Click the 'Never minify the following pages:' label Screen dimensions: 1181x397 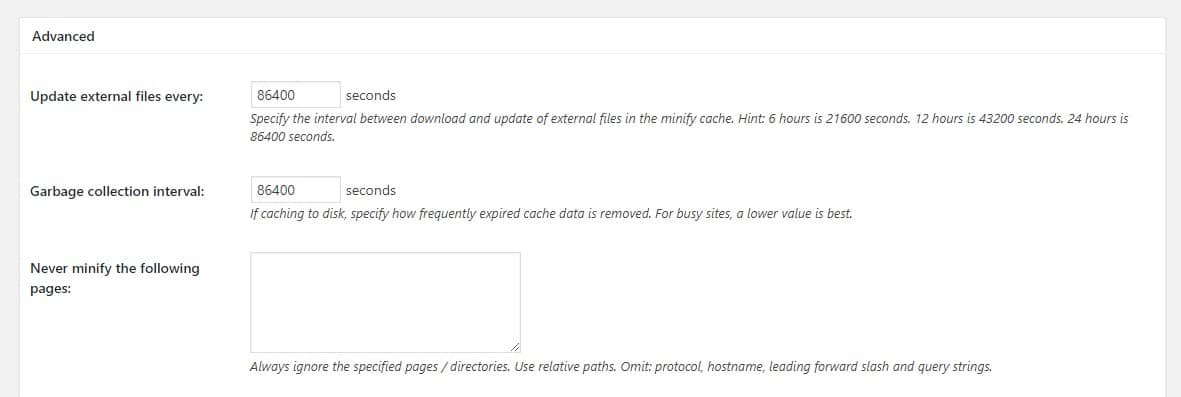pyautogui.click(x=114, y=279)
